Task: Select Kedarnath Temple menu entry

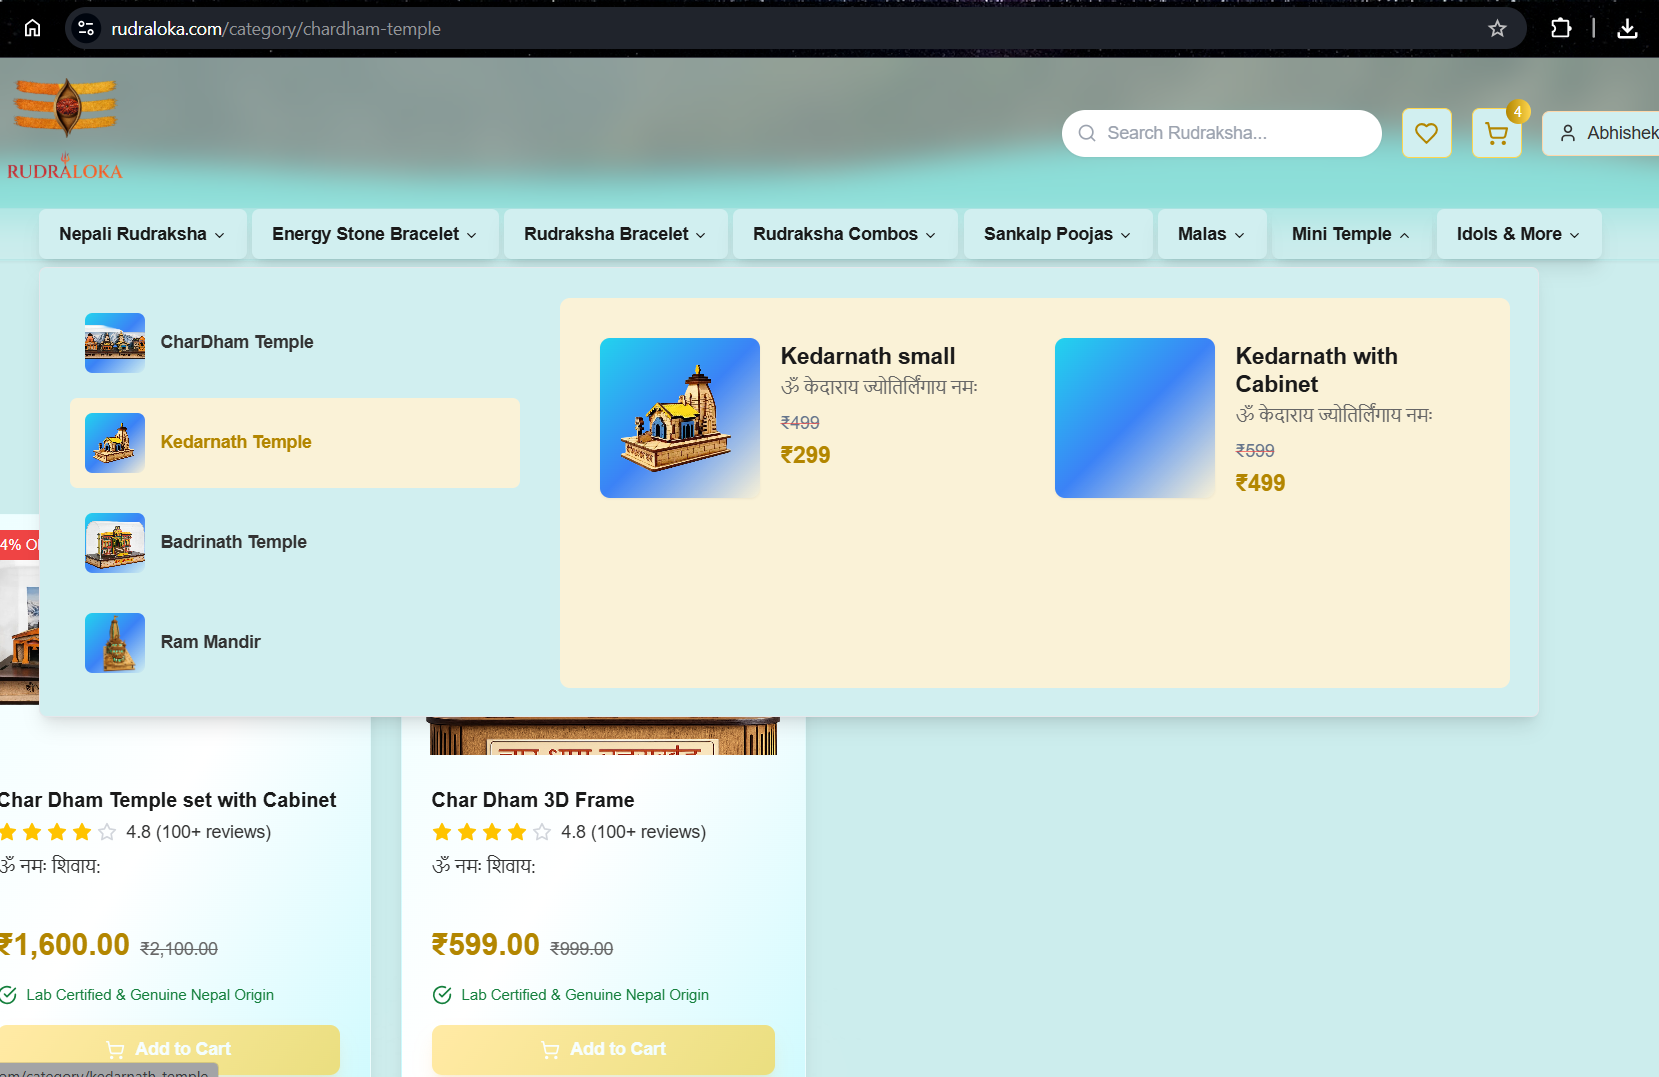Action: pos(295,443)
